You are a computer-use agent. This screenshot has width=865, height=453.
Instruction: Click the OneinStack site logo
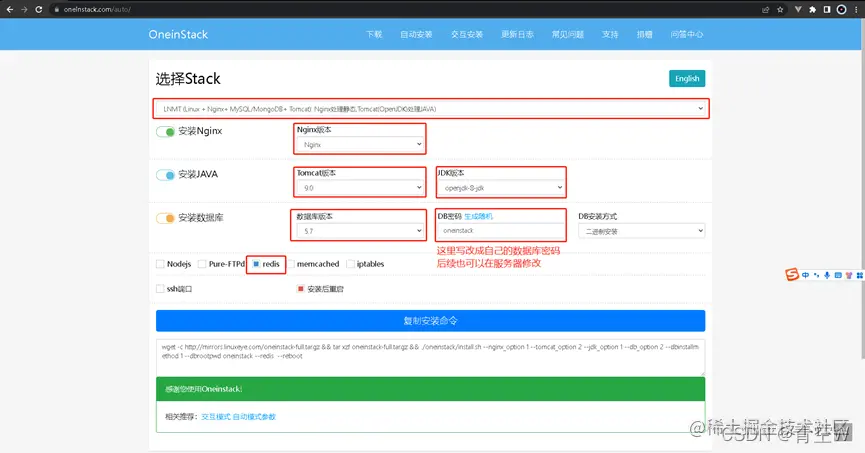pos(178,34)
